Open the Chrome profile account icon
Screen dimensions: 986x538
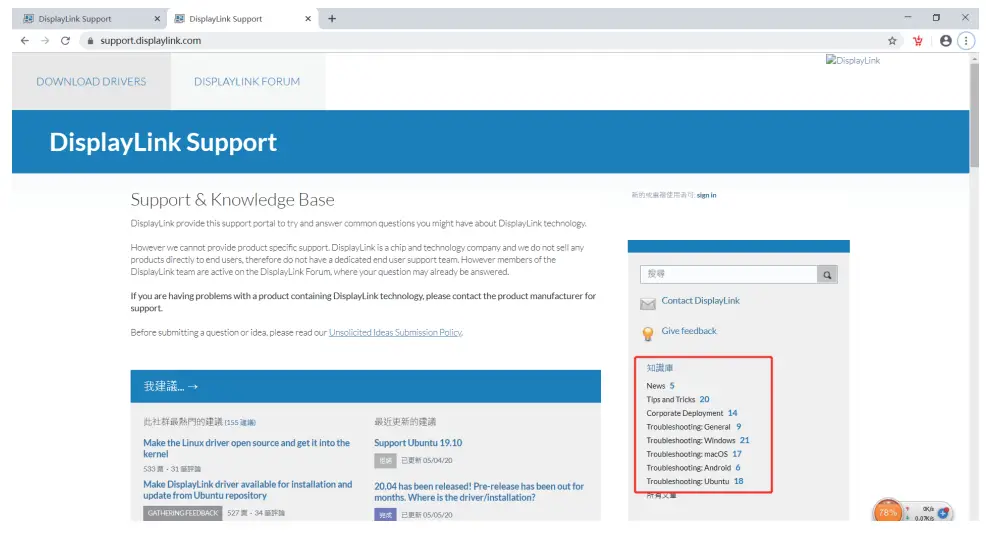pyautogui.click(x=945, y=41)
